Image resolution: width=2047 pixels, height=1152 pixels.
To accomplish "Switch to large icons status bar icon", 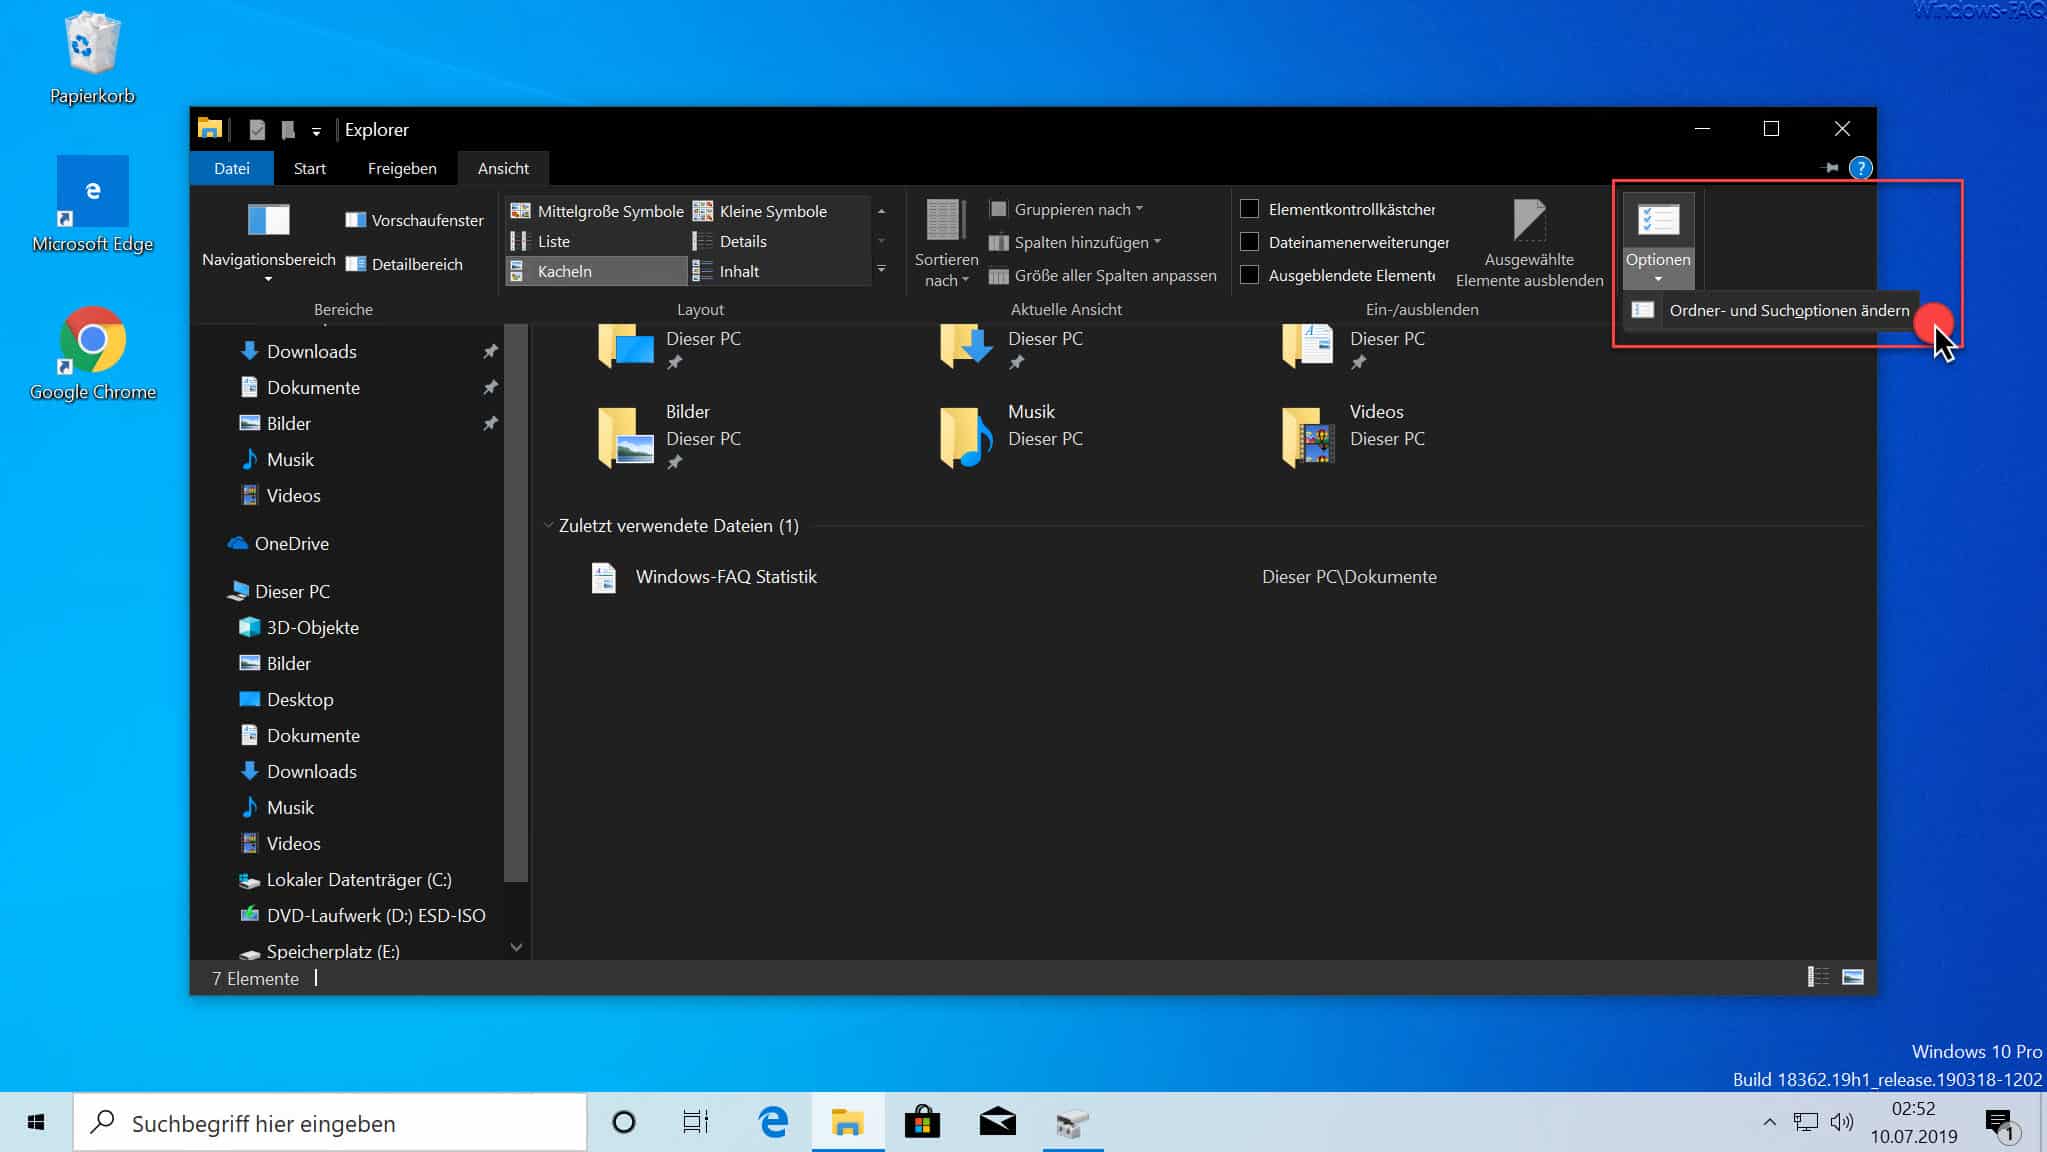I will click(1852, 977).
